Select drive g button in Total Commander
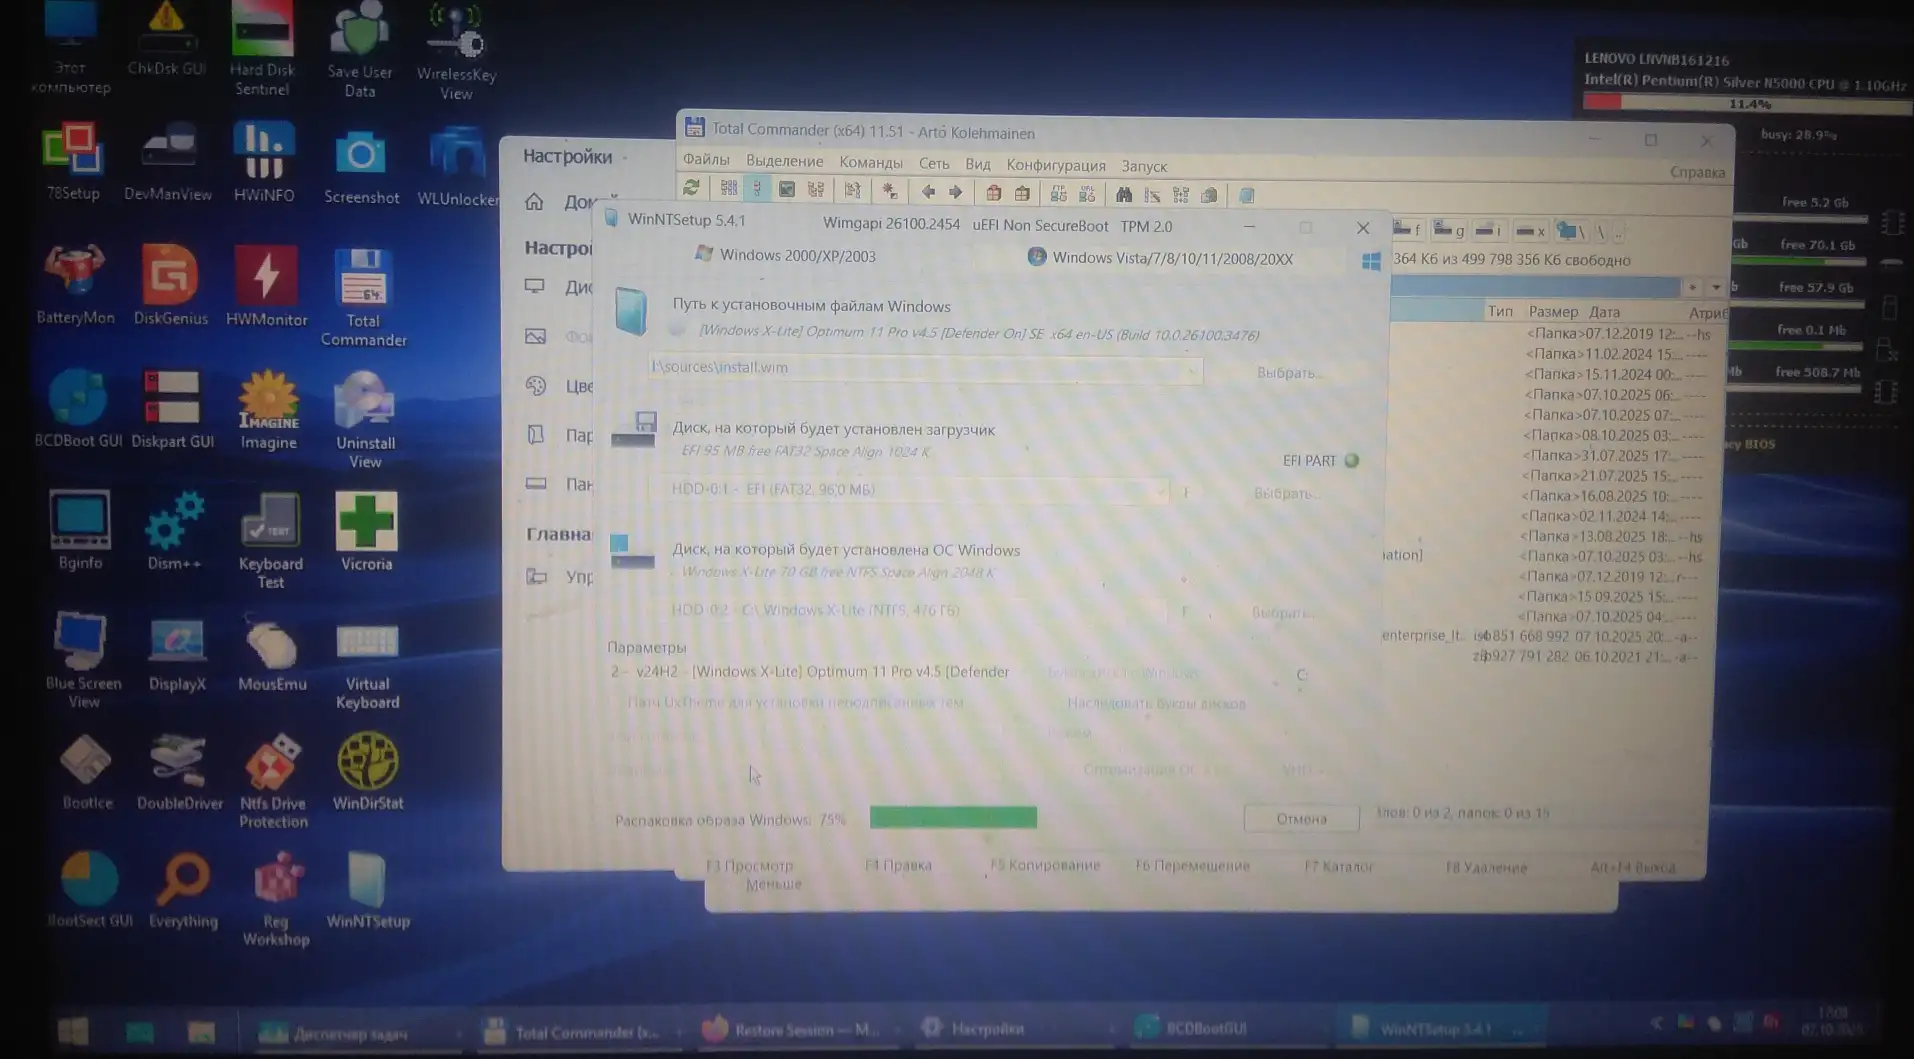This screenshot has width=1914, height=1059. click(x=1448, y=231)
